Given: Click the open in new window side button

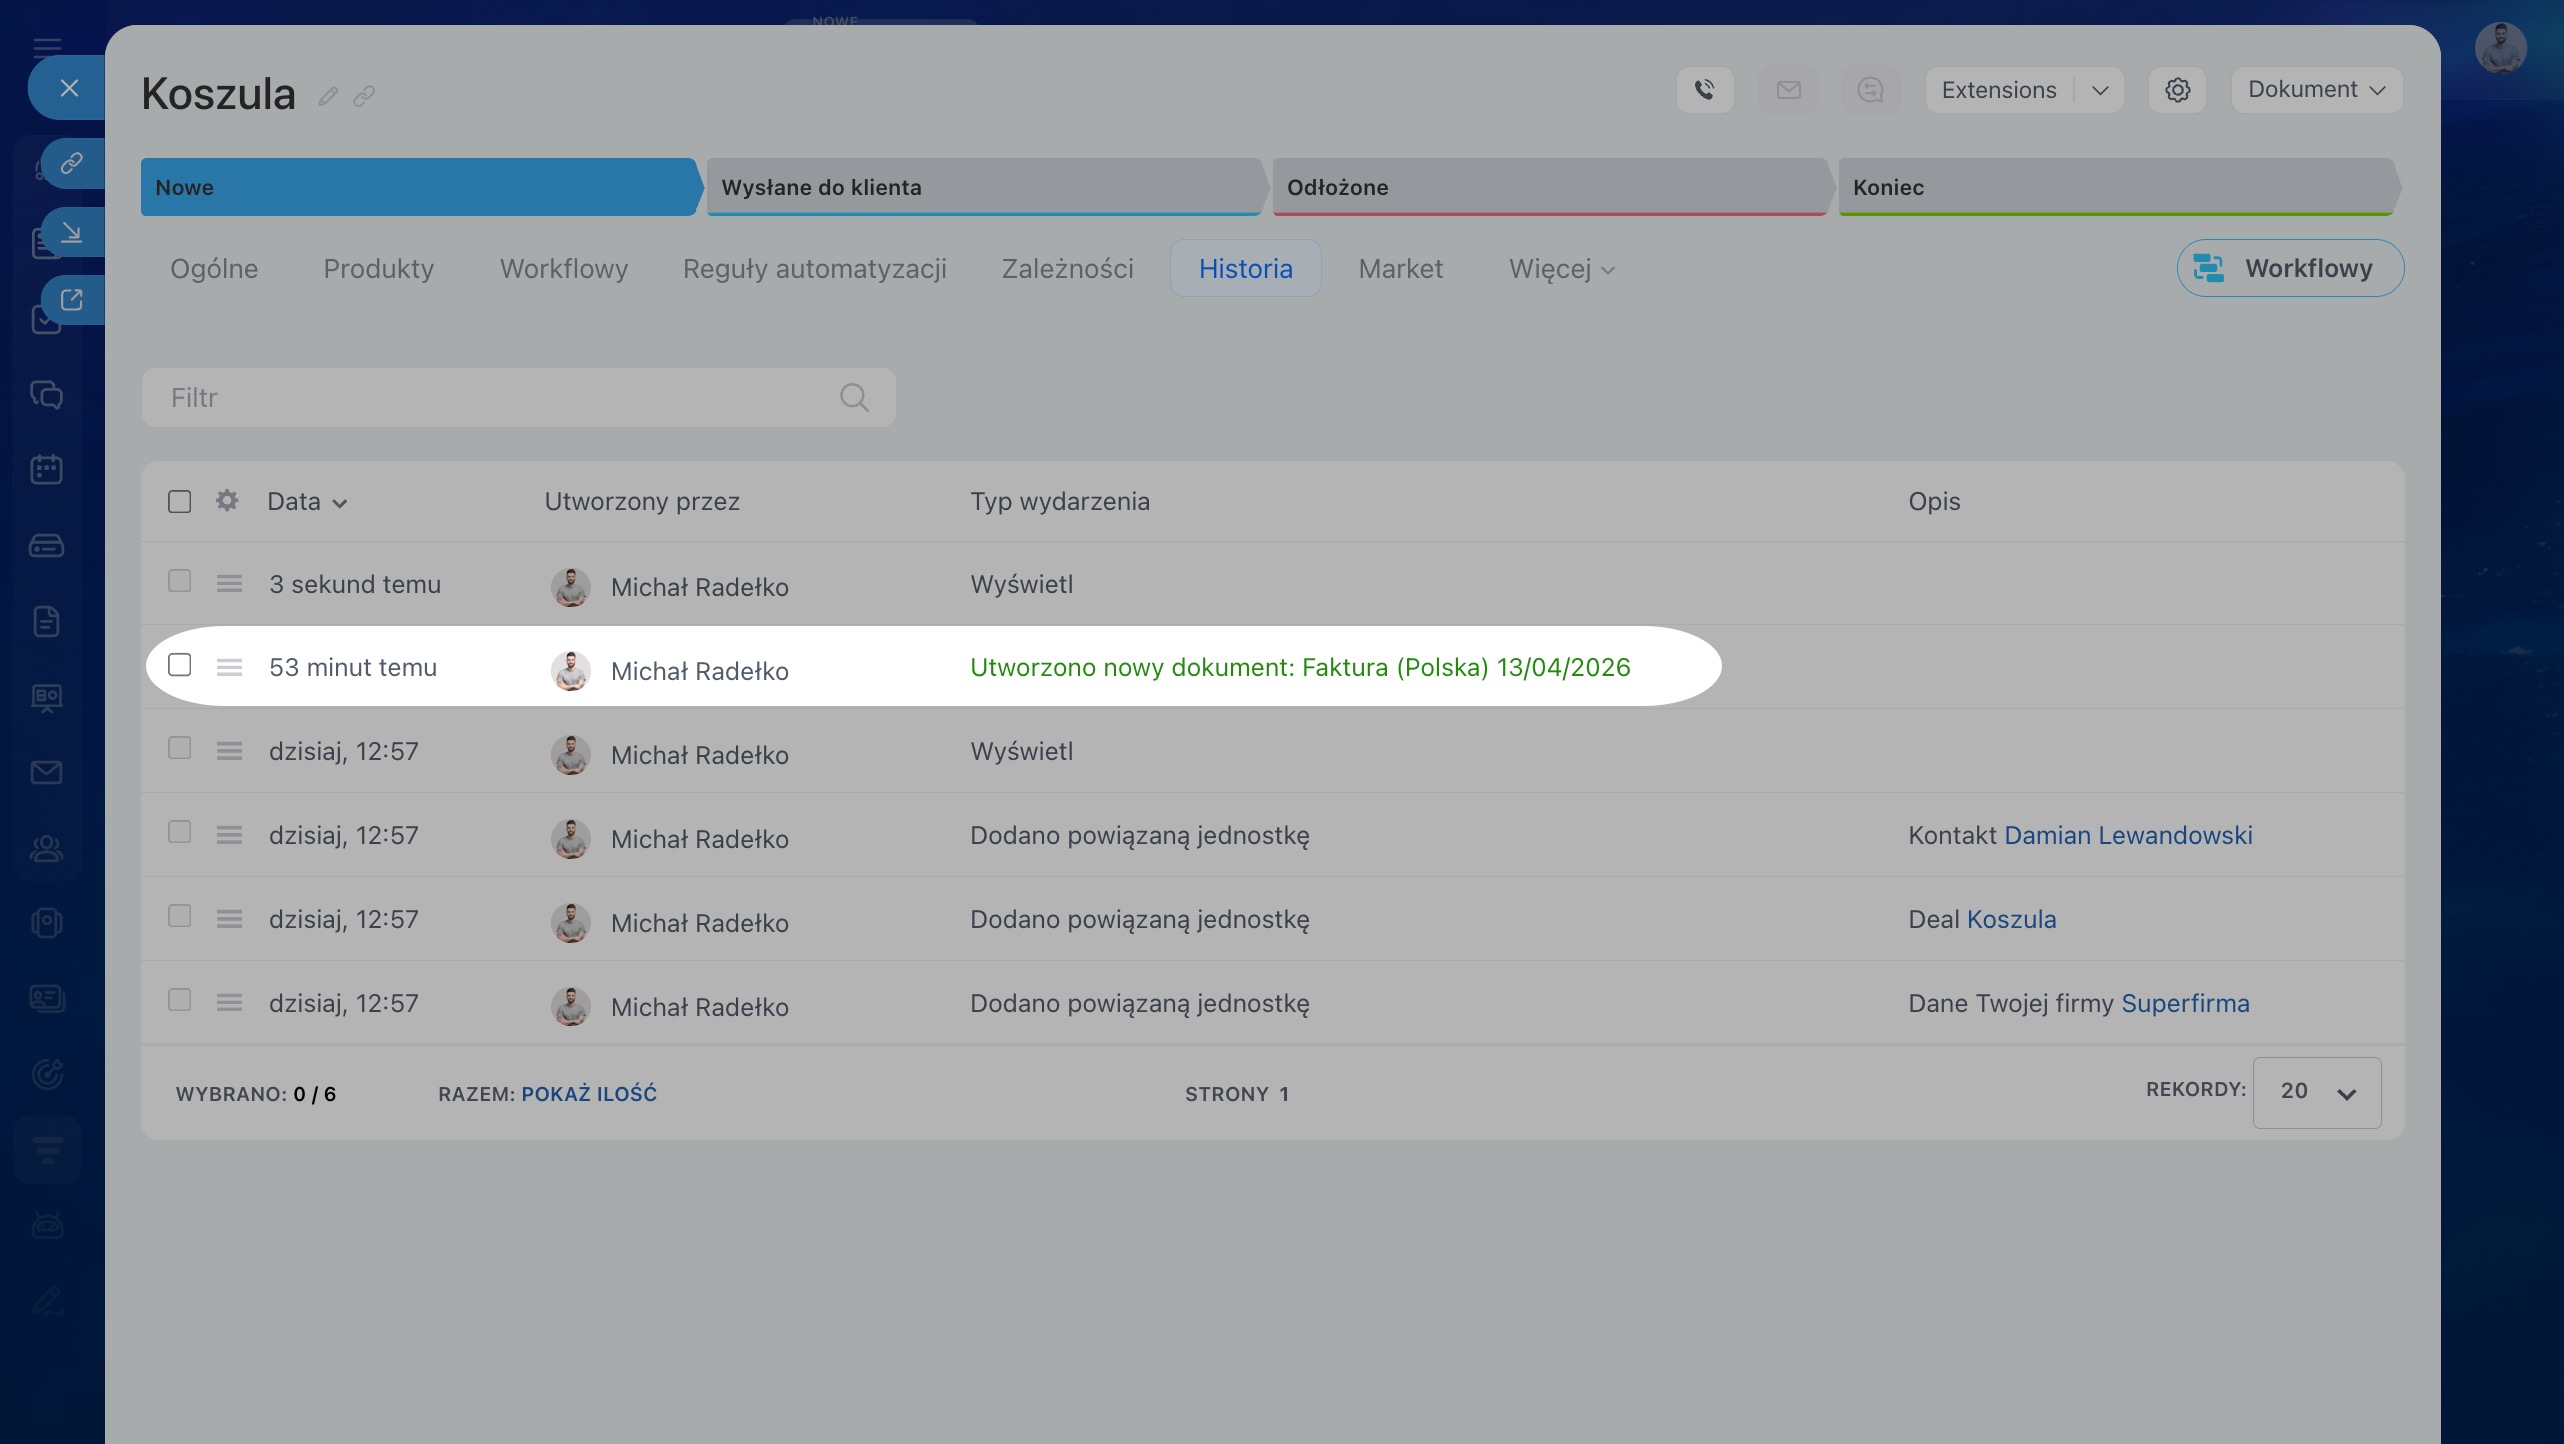Looking at the screenshot, I should [71, 300].
